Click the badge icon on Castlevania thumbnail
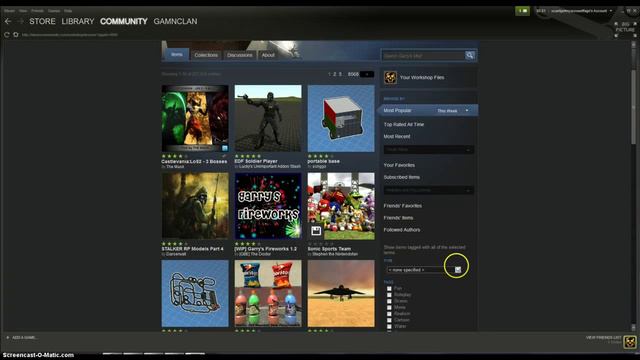This screenshot has width=640, height=360. [224, 148]
